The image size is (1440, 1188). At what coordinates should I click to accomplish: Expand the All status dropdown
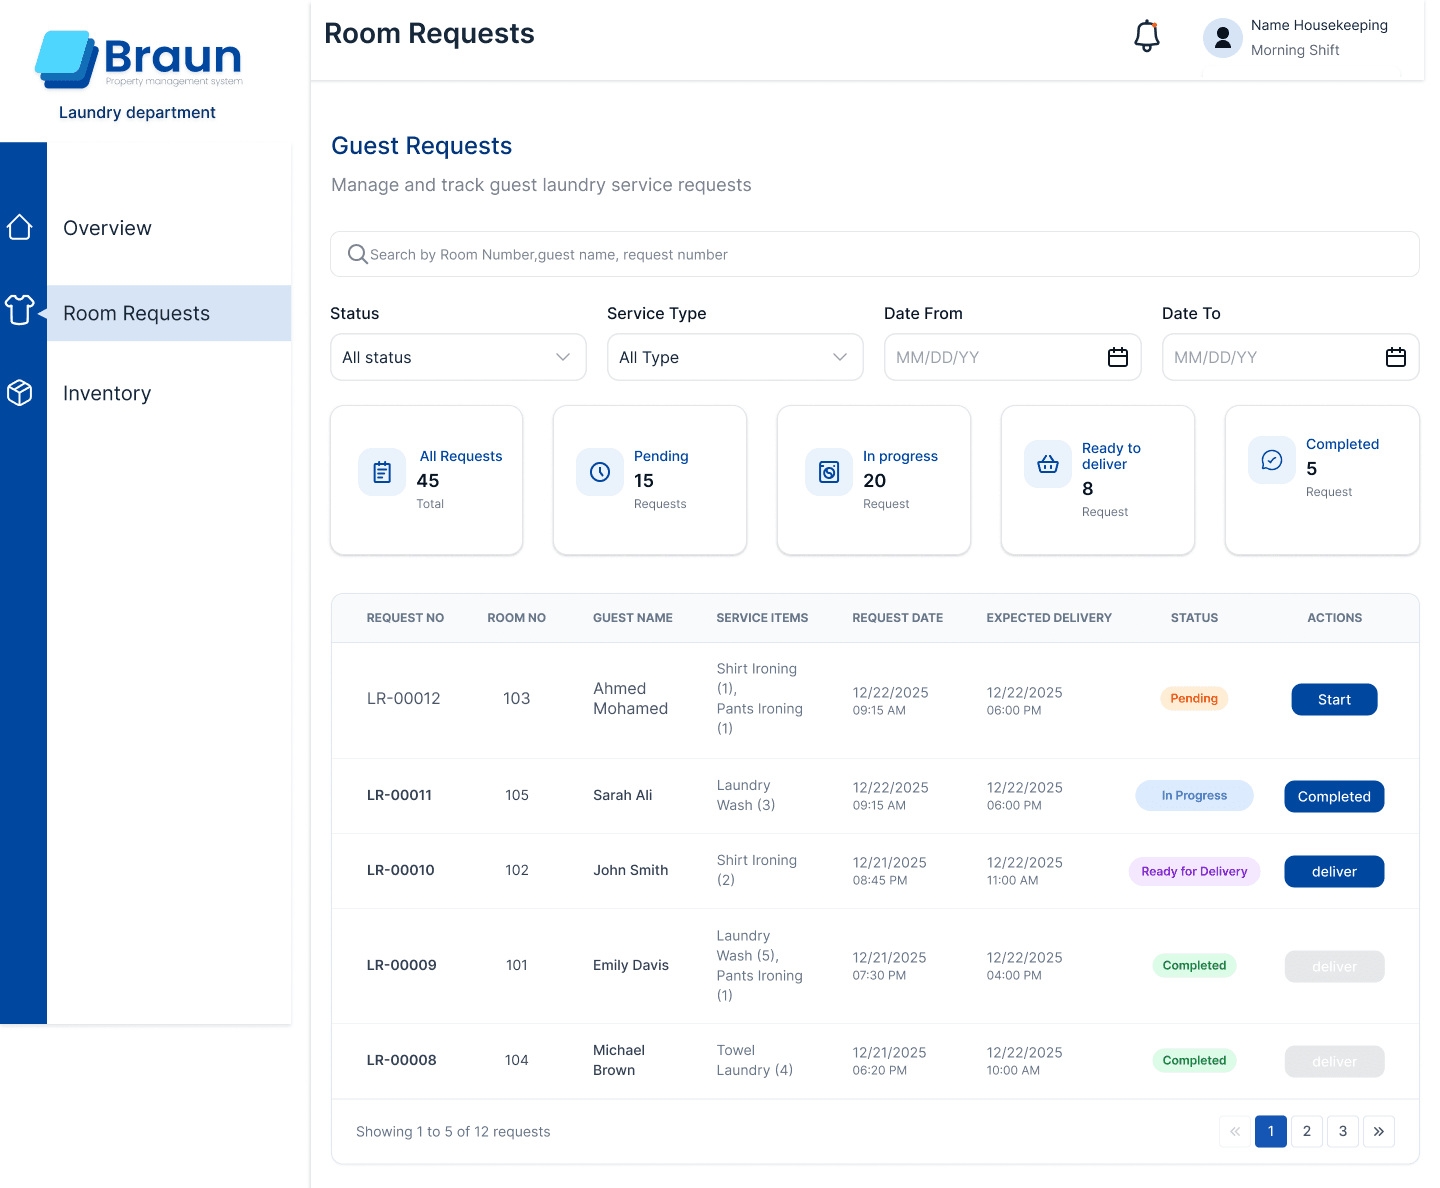(x=458, y=357)
